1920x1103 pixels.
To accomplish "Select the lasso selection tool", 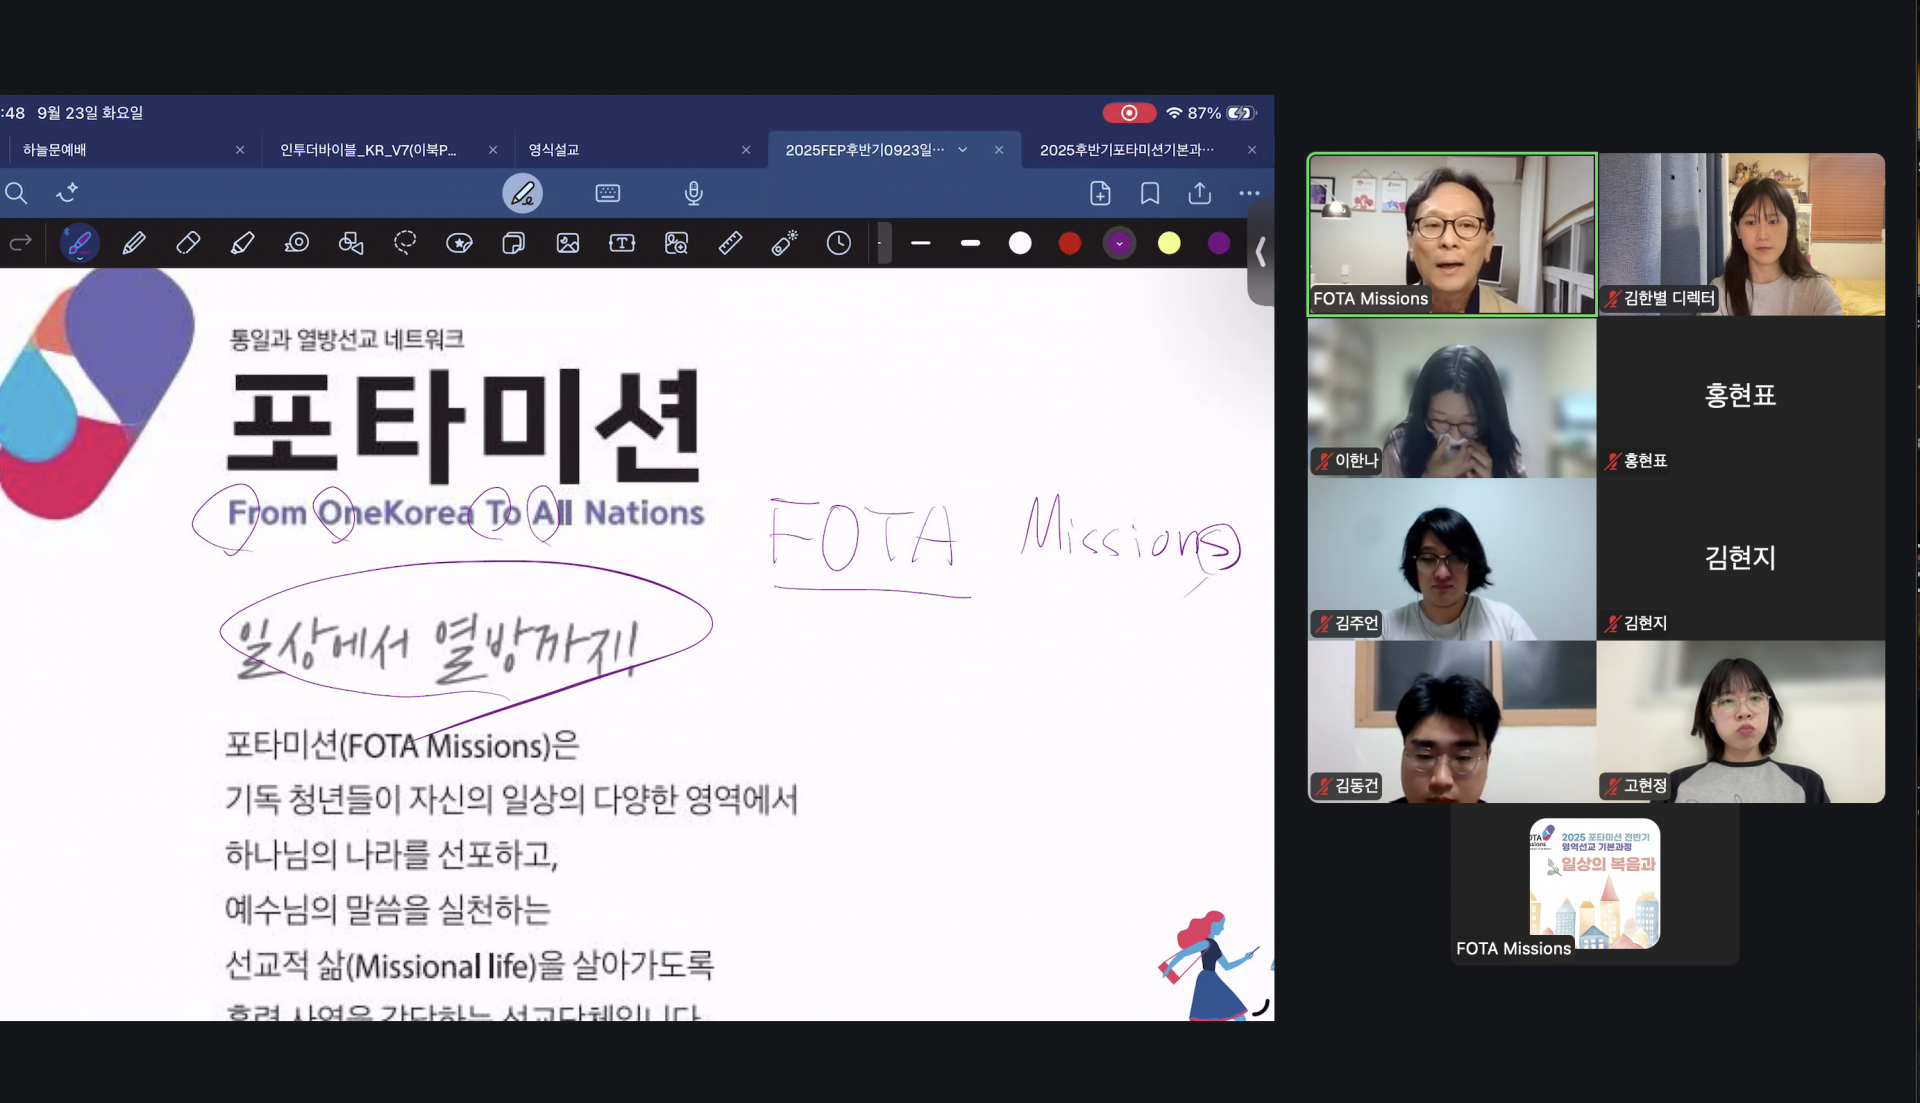I will pos(405,243).
